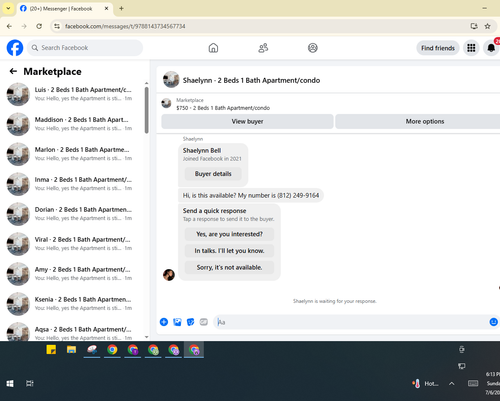Choose a sticker in the composer

190,322
